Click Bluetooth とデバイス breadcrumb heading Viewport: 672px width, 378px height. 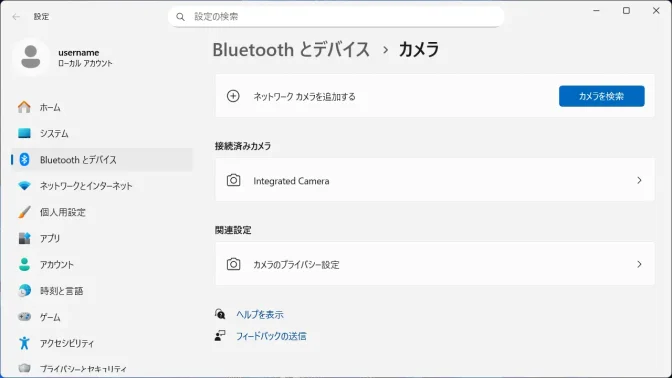click(291, 50)
